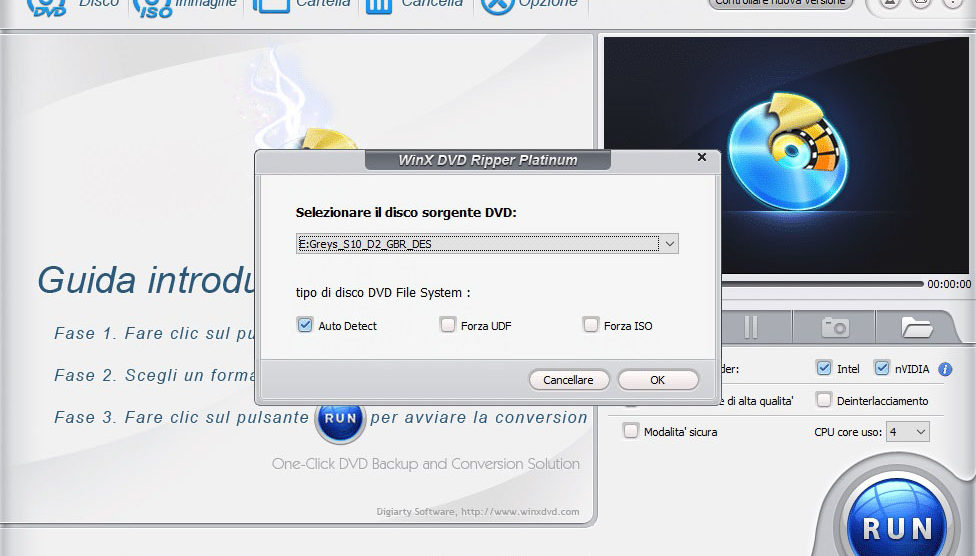Image resolution: width=976 pixels, height=556 pixels.
Task: Click the Cancella trash button
Action: (415, 5)
